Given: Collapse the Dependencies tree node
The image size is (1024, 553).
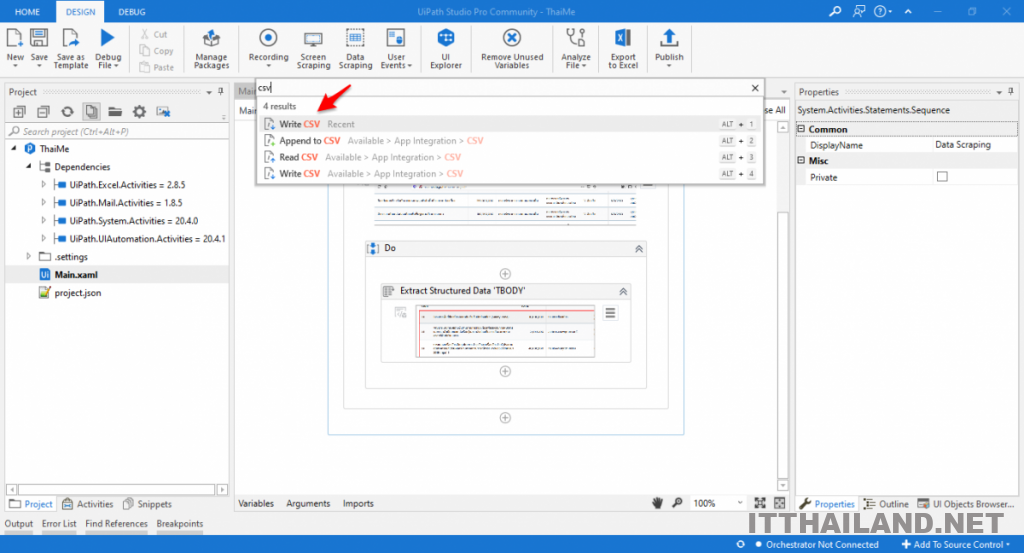Looking at the screenshot, I should 29,166.
